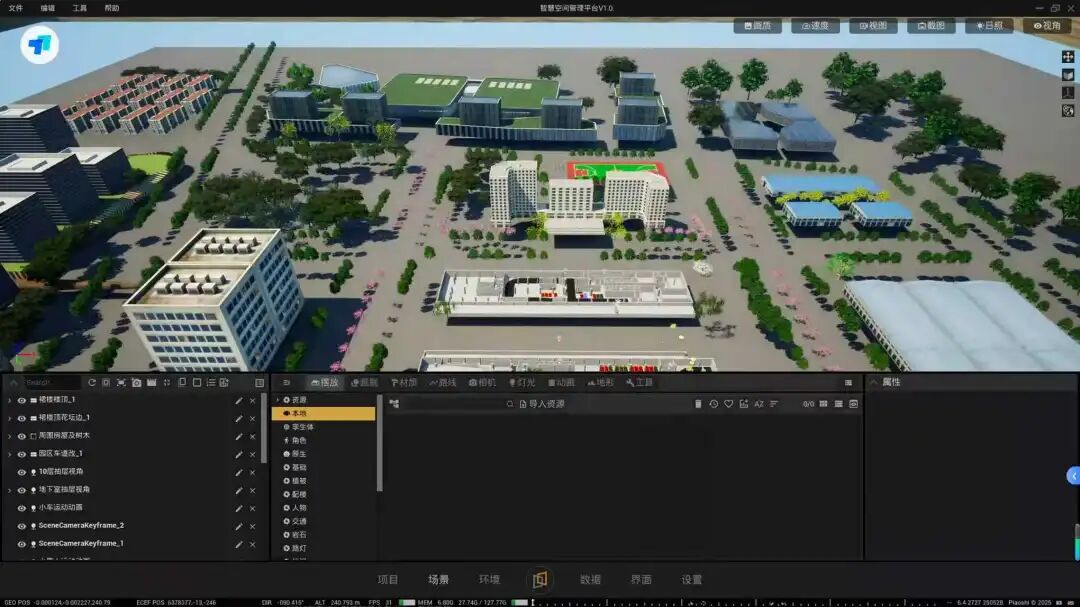Toggle visibility of 园区车道改_1

click(21, 454)
